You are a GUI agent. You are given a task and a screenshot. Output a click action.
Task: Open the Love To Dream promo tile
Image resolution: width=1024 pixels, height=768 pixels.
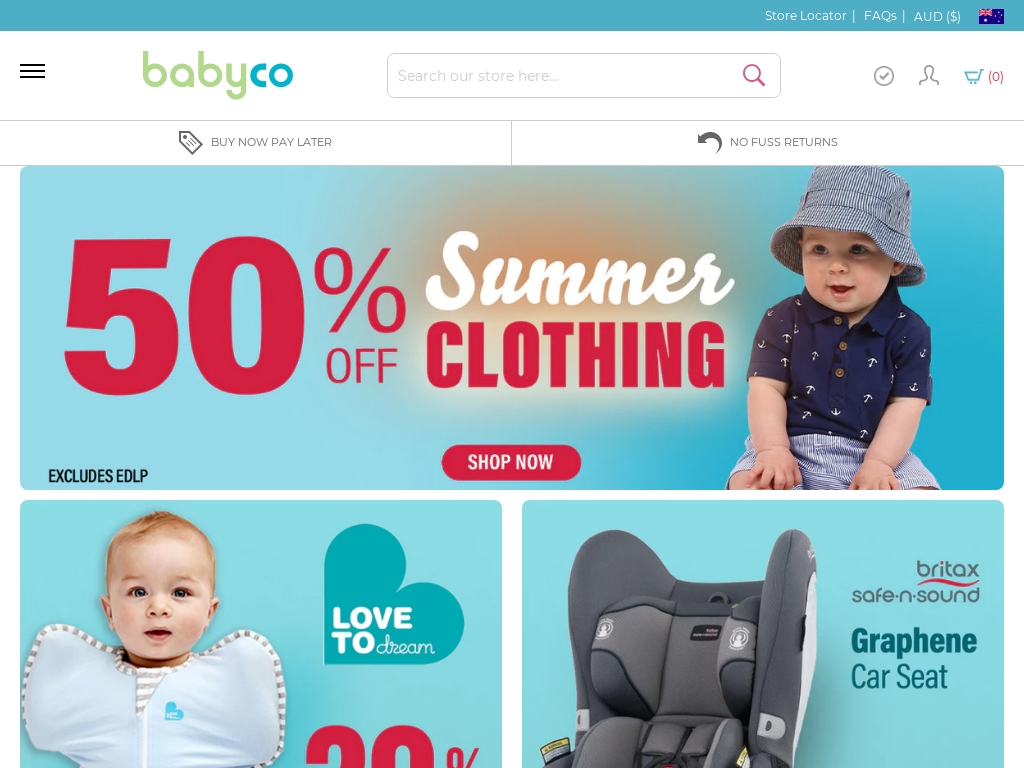tap(261, 634)
